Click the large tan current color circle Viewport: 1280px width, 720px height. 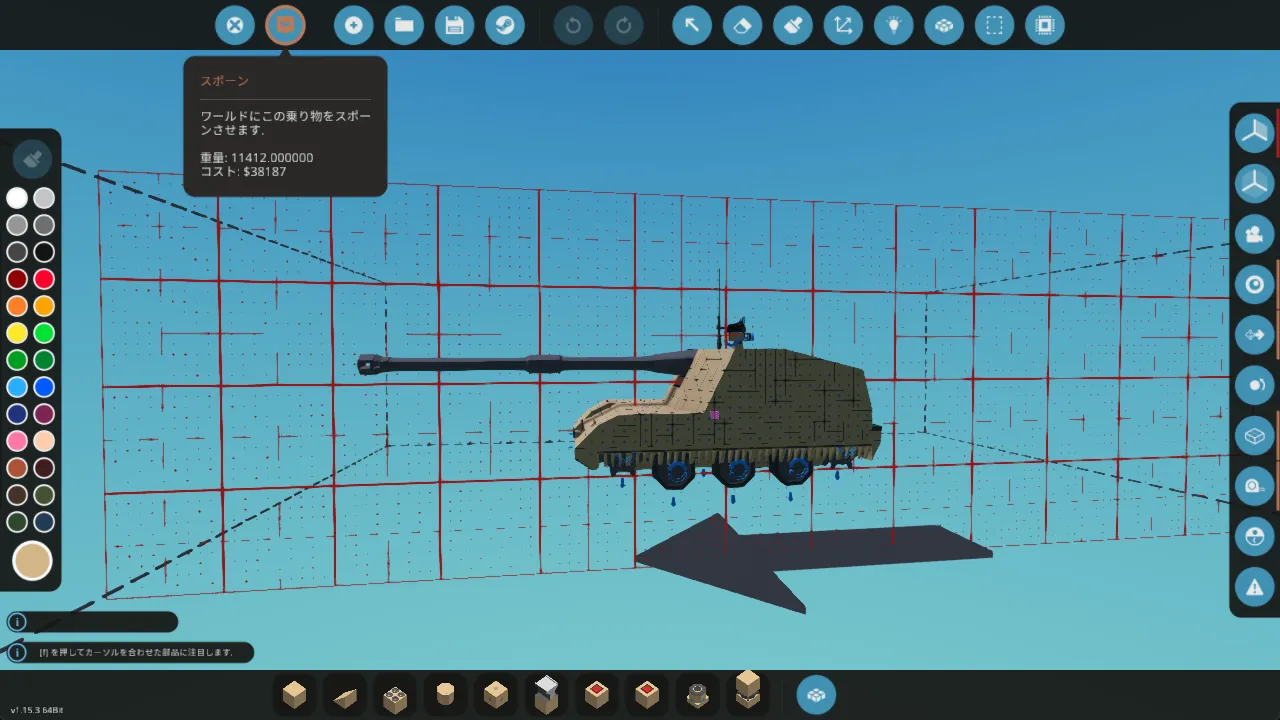click(32, 561)
